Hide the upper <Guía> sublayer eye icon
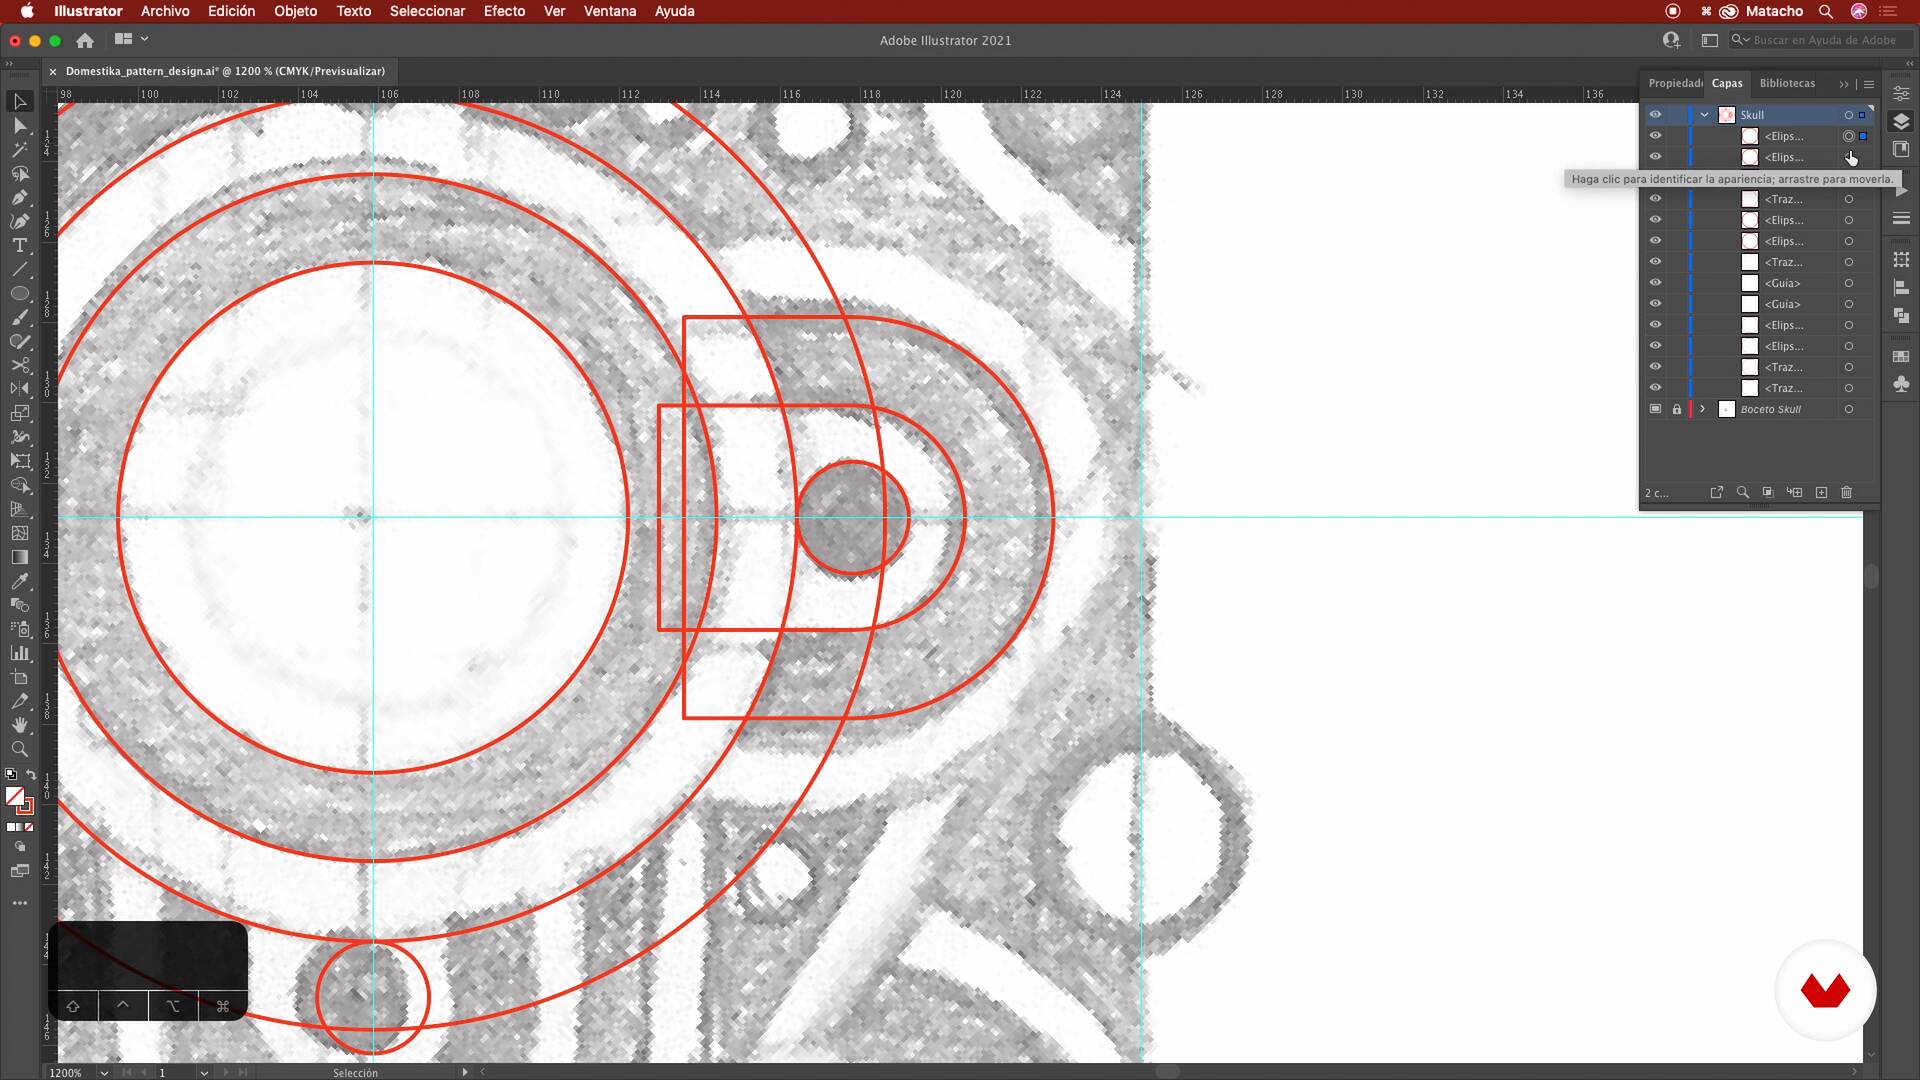The width and height of the screenshot is (1920, 1080). pyautogui.click(x=1655, y=282)
